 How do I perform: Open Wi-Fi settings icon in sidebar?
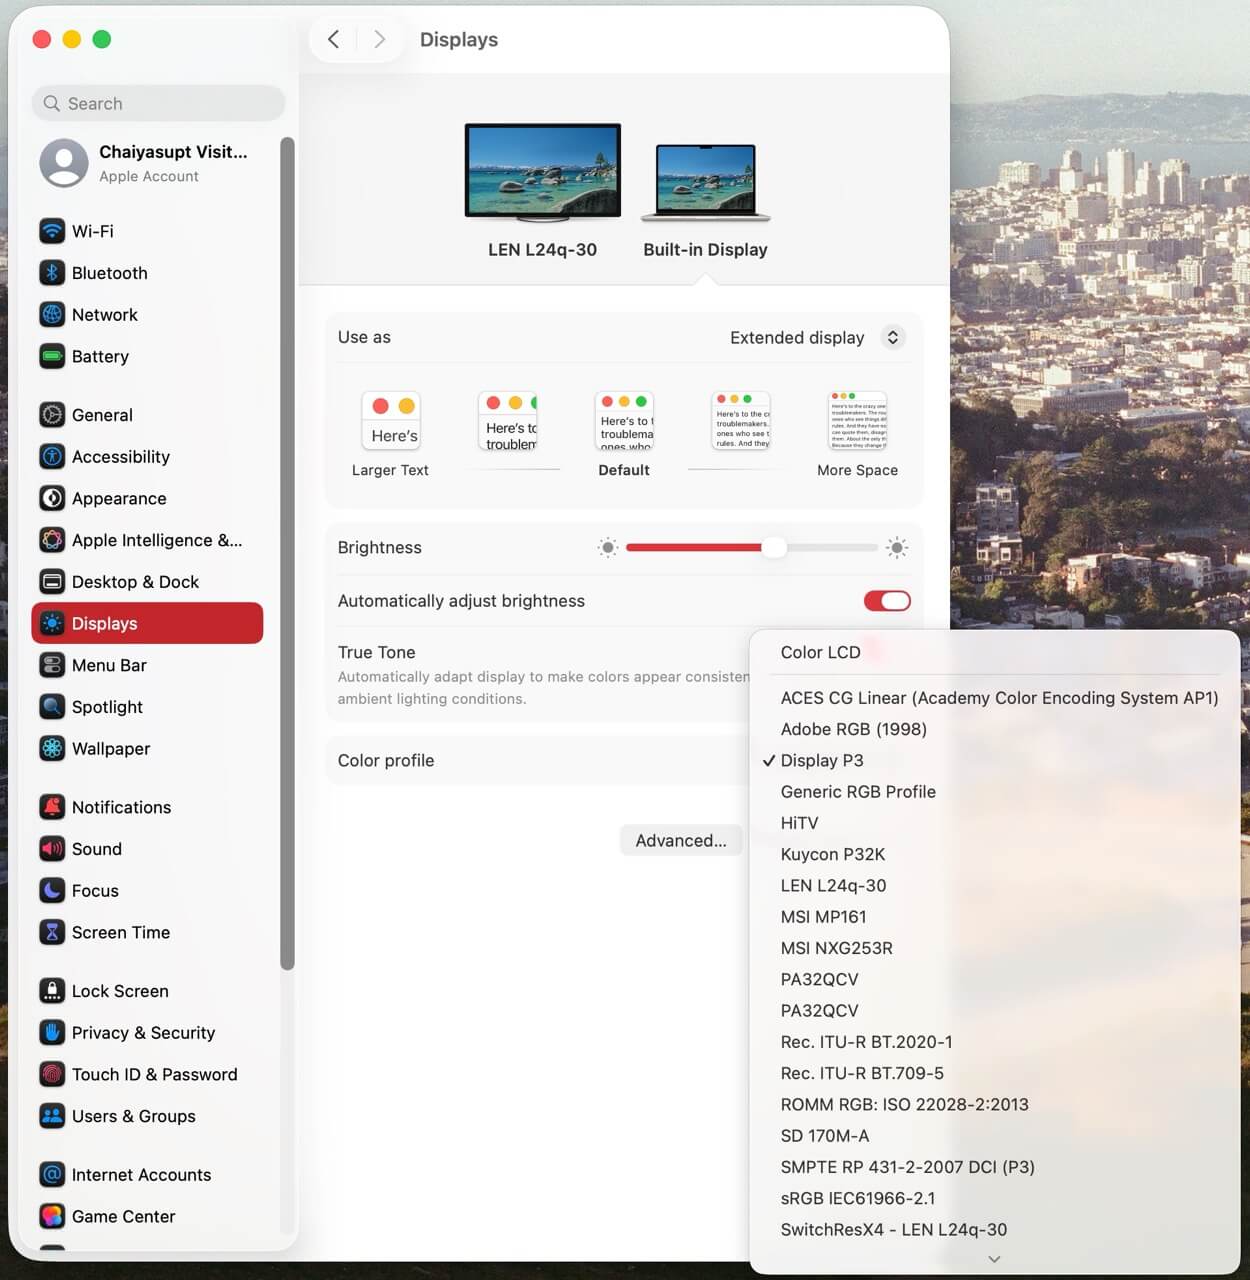click(x=52, y=231)
